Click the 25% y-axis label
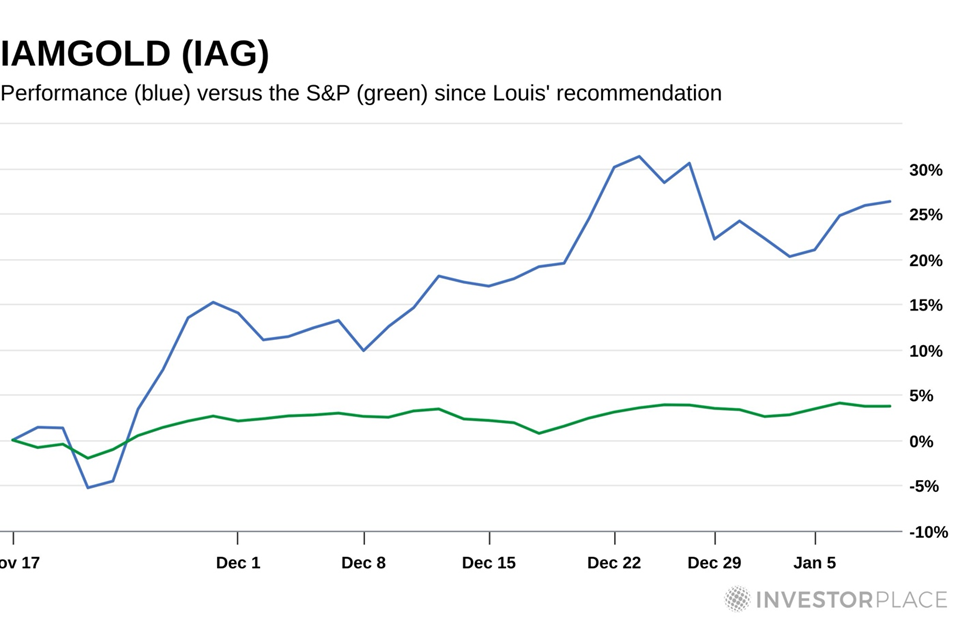Viewport: 975px width, 627px height. (925, 215)
